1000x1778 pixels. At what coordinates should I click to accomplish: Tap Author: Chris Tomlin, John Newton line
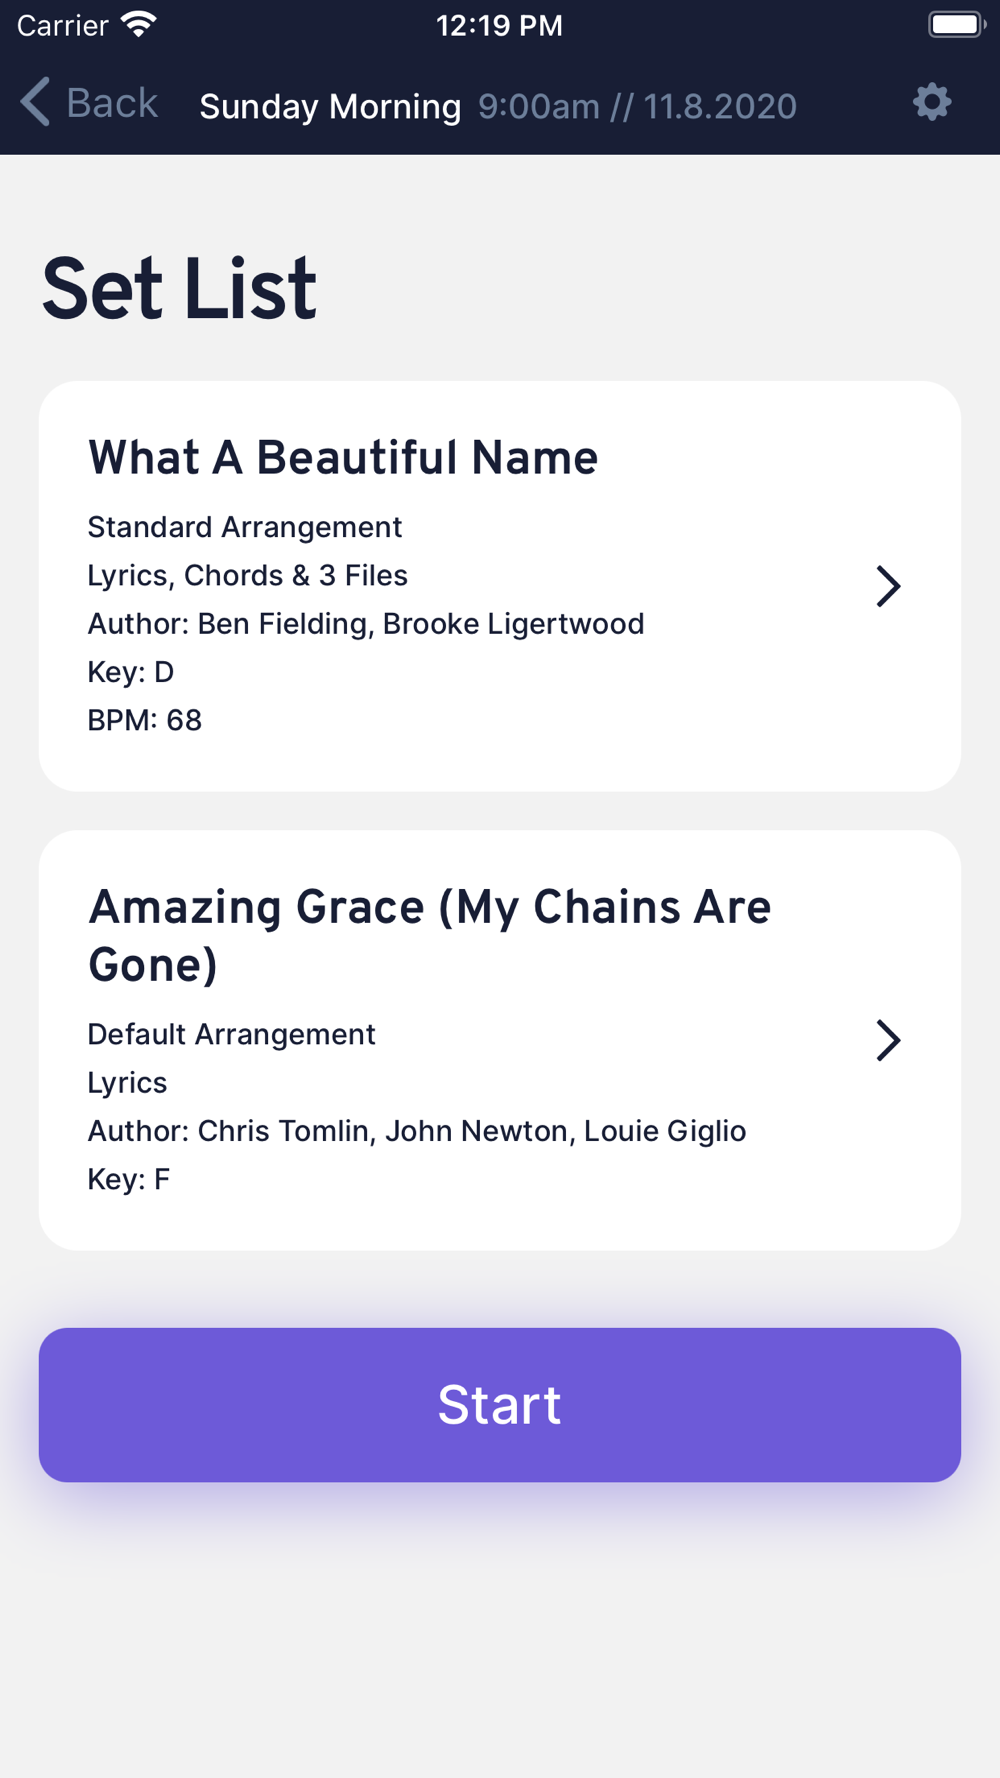click(417, 1131)
